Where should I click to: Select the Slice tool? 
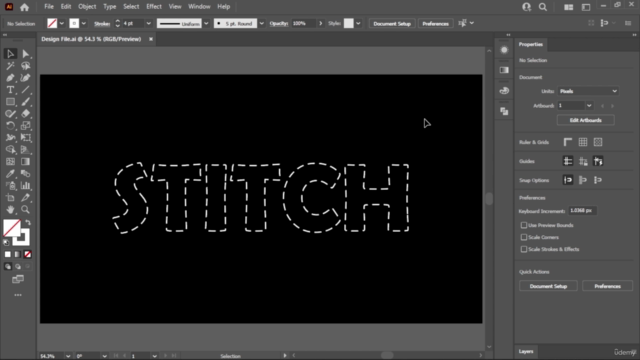(x=25, y=198)
